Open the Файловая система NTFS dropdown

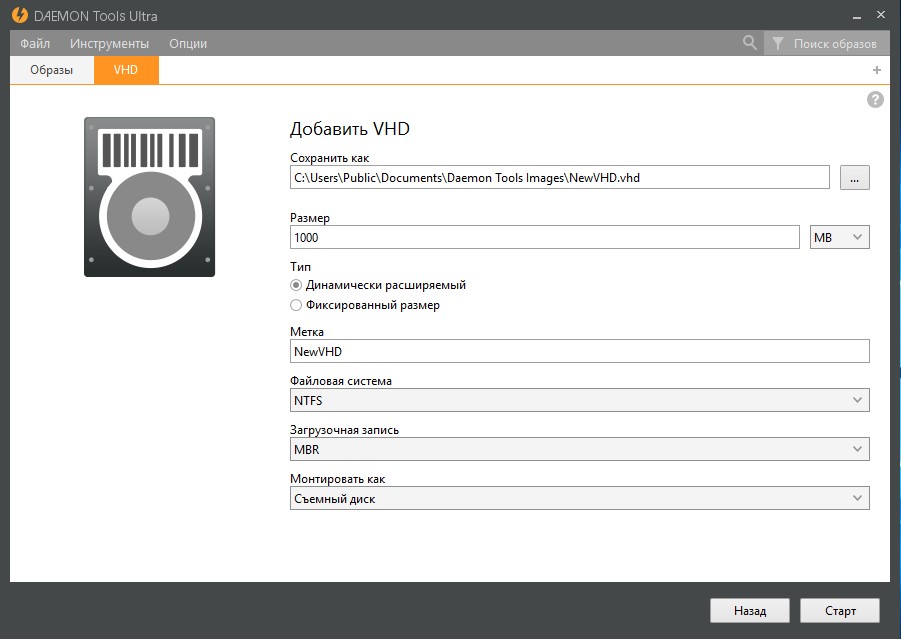pos(579,400)
